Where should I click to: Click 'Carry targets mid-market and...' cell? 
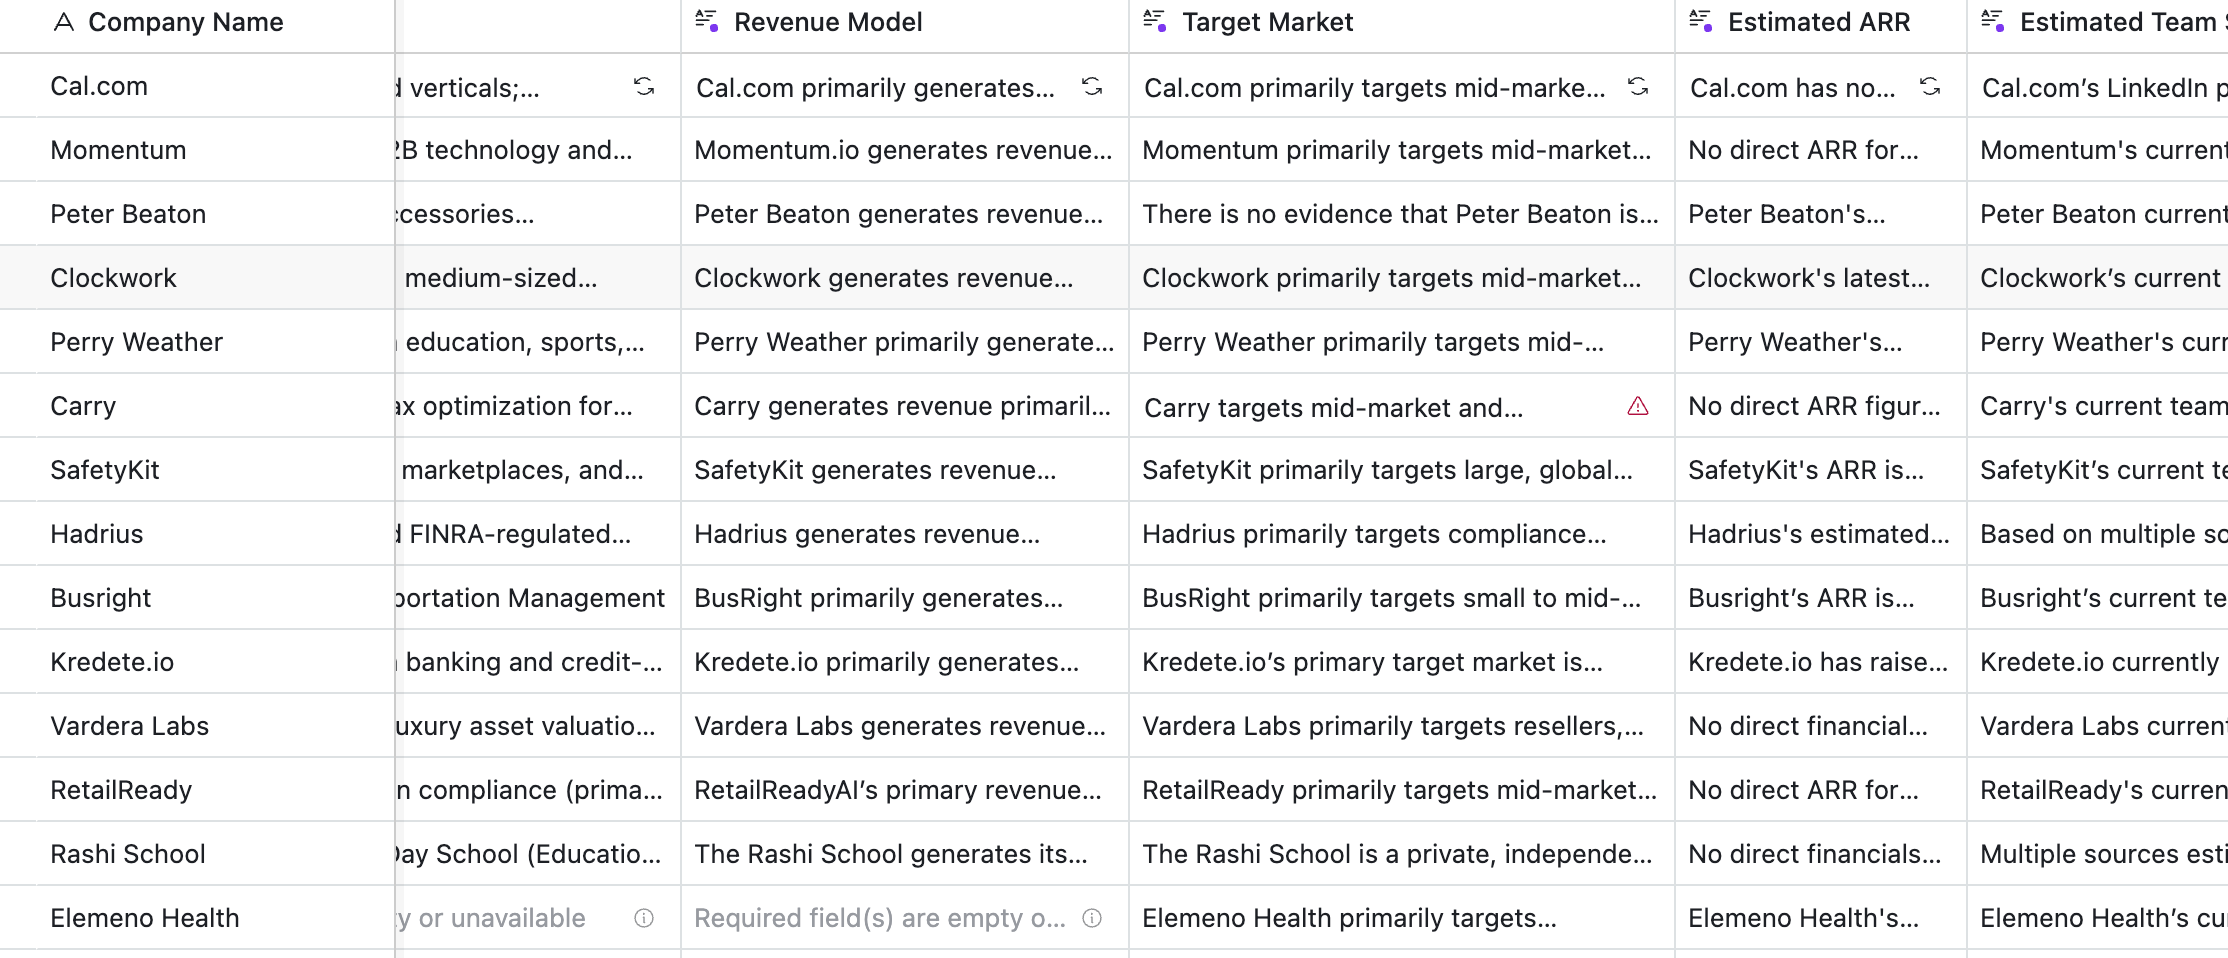click(1402, 406)
